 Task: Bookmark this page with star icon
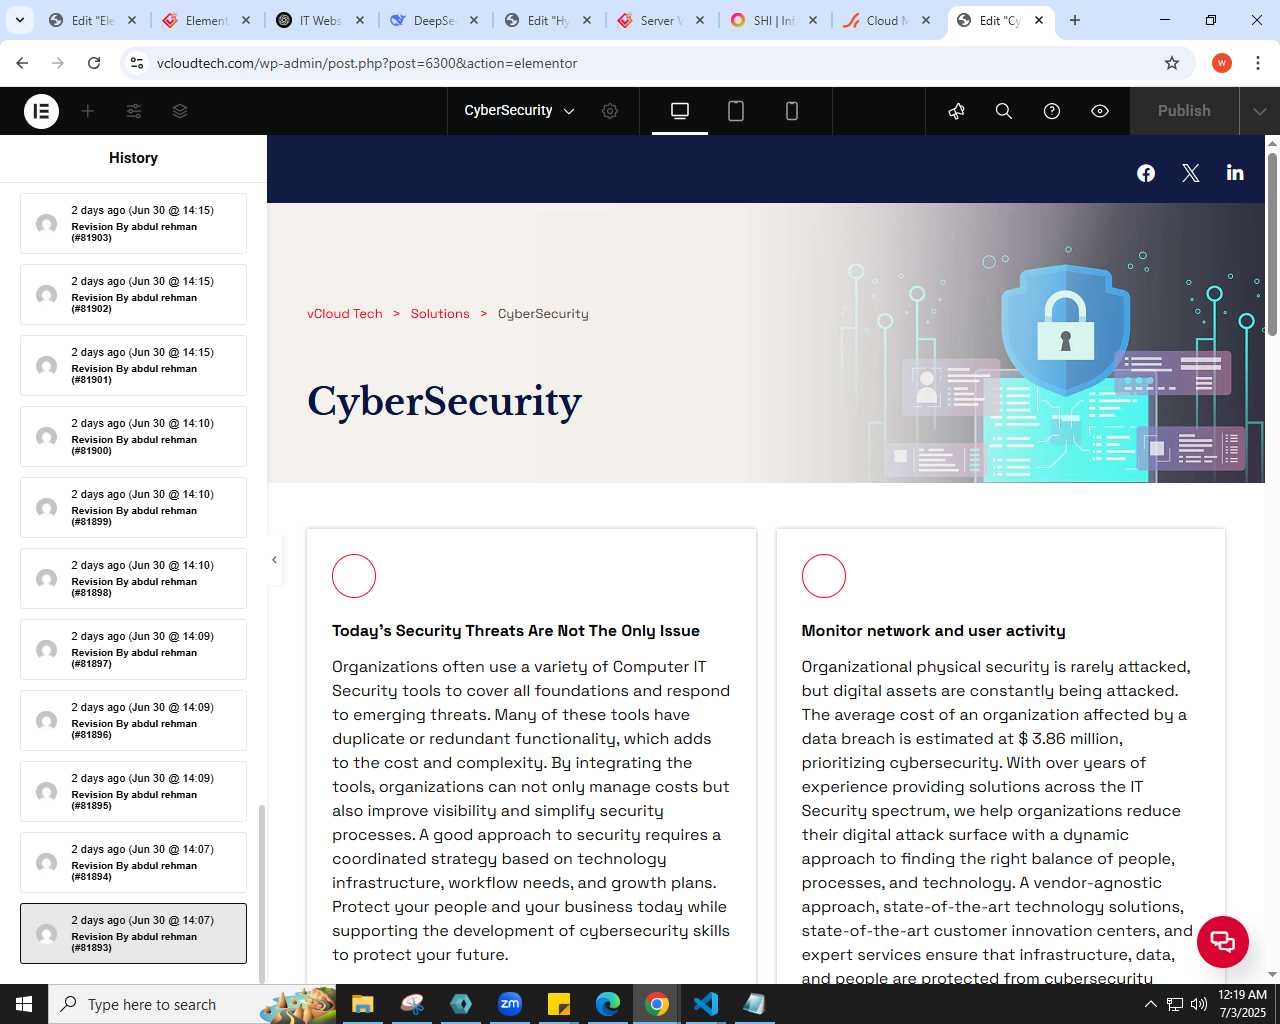tap(1172, 63)
